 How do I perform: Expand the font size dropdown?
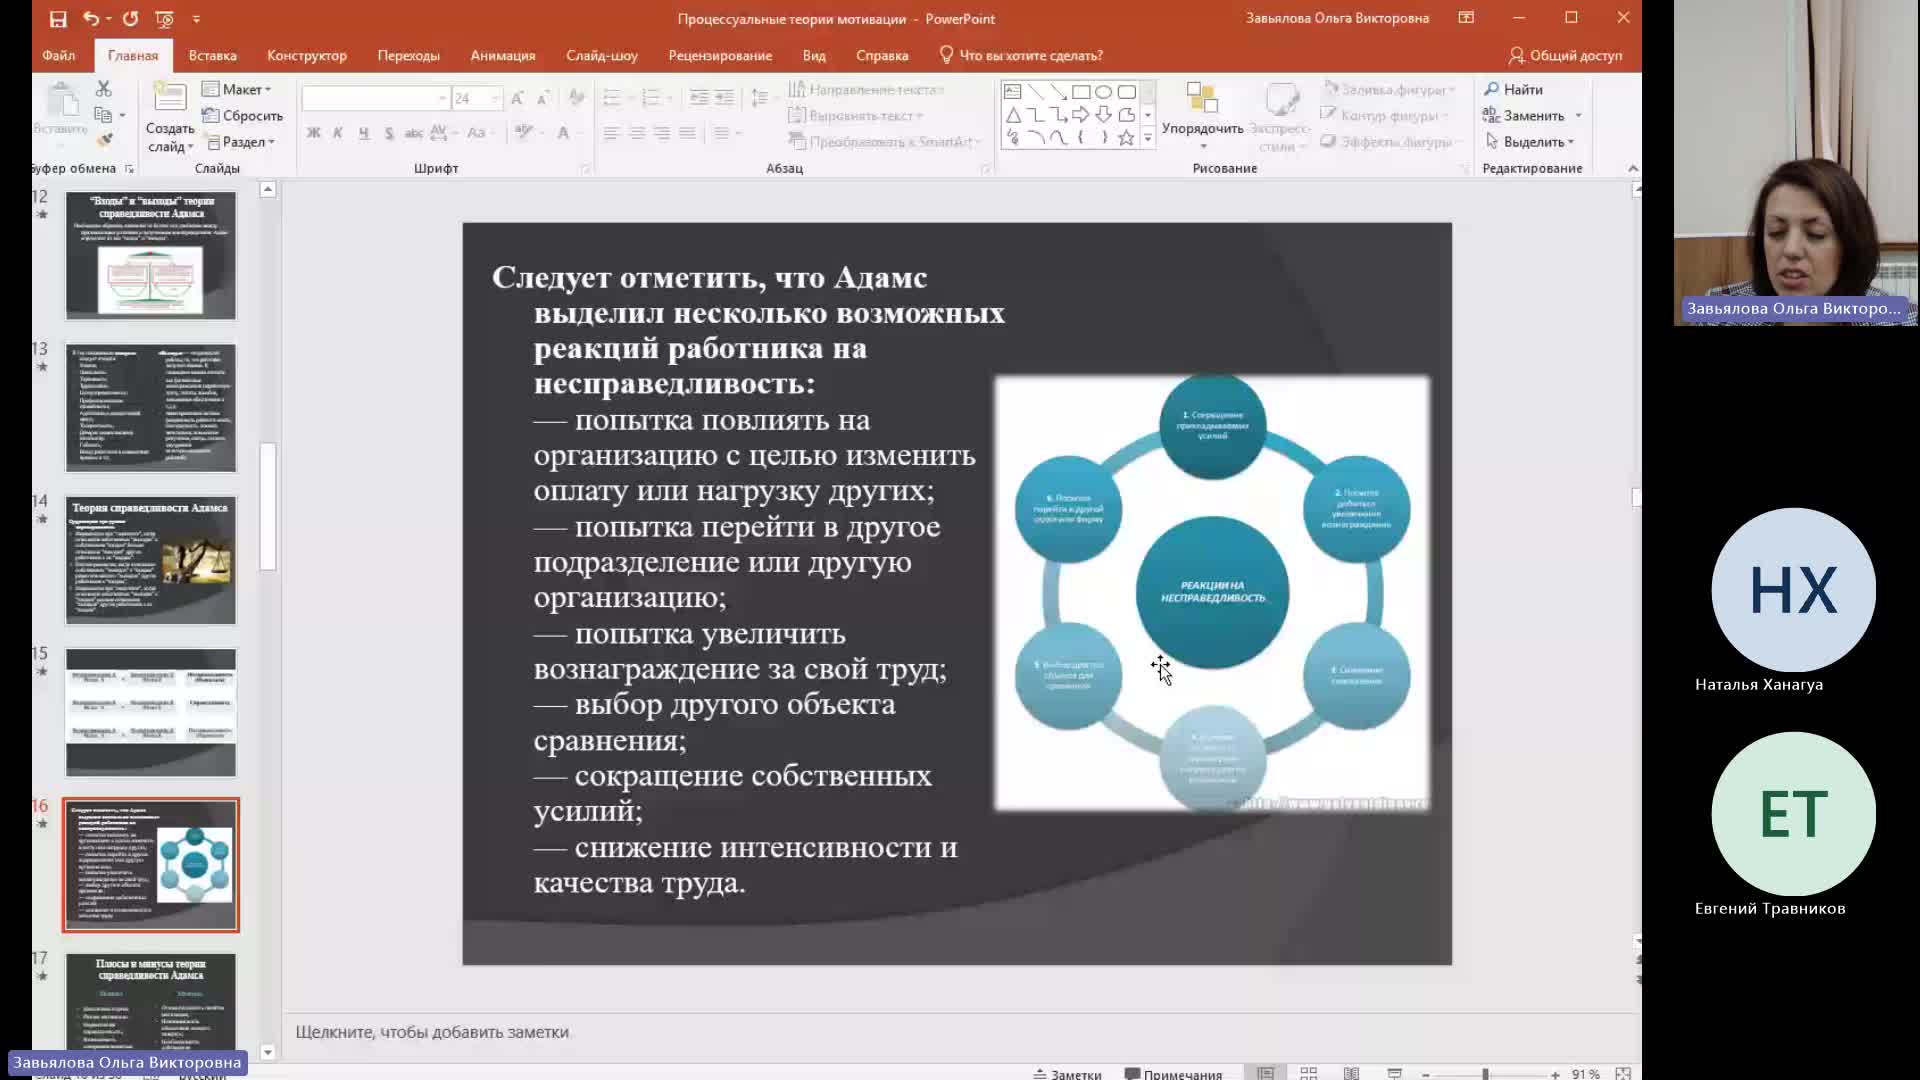point(495,98)
